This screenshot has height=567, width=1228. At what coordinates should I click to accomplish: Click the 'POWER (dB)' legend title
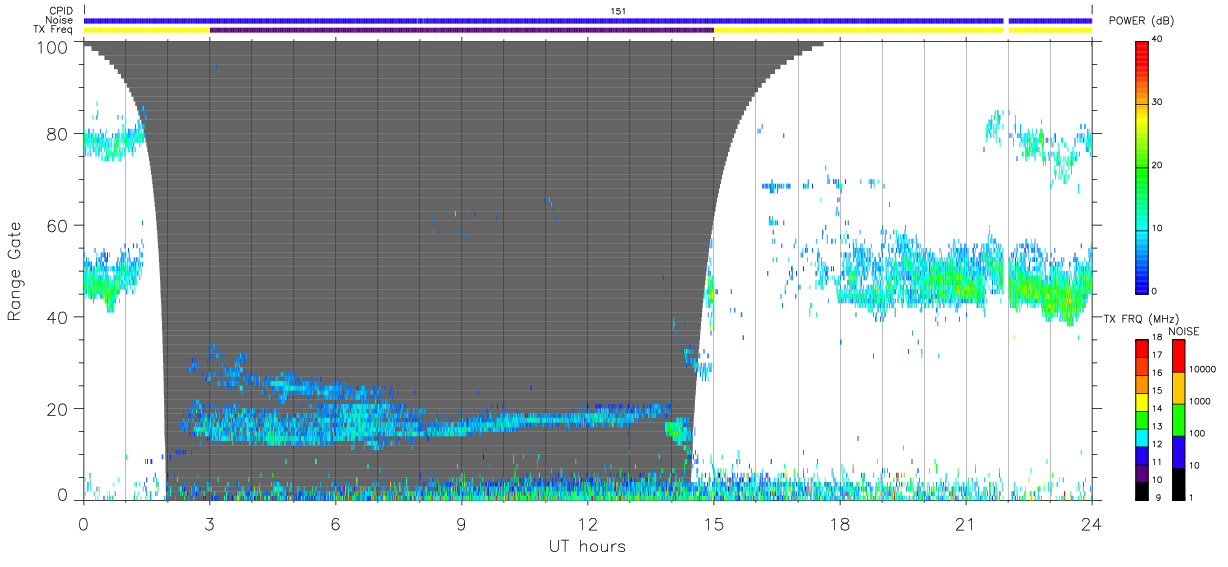click(x=1141, y=21)
